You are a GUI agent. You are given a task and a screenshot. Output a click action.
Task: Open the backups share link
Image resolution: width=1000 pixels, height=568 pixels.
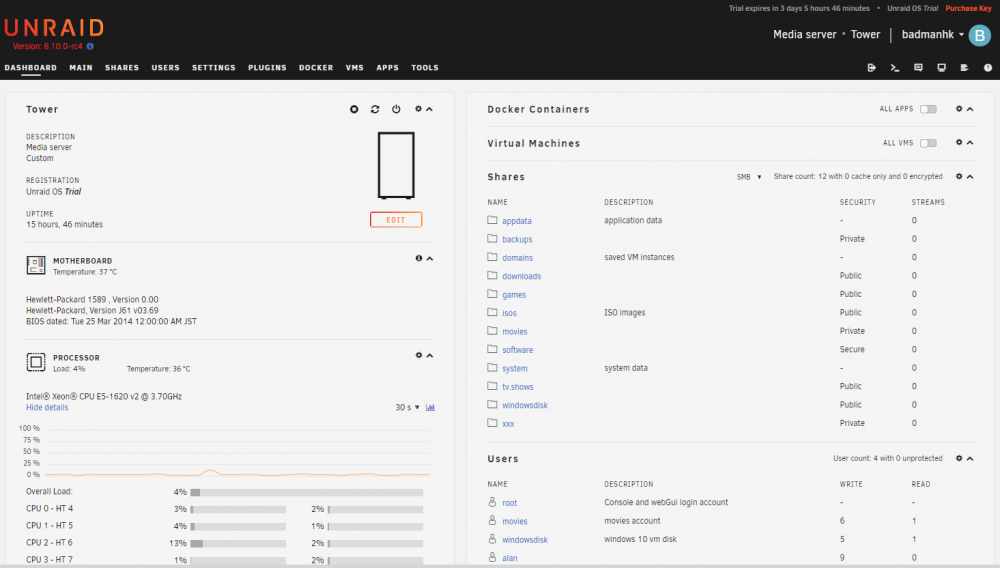(x=517, y=239)
